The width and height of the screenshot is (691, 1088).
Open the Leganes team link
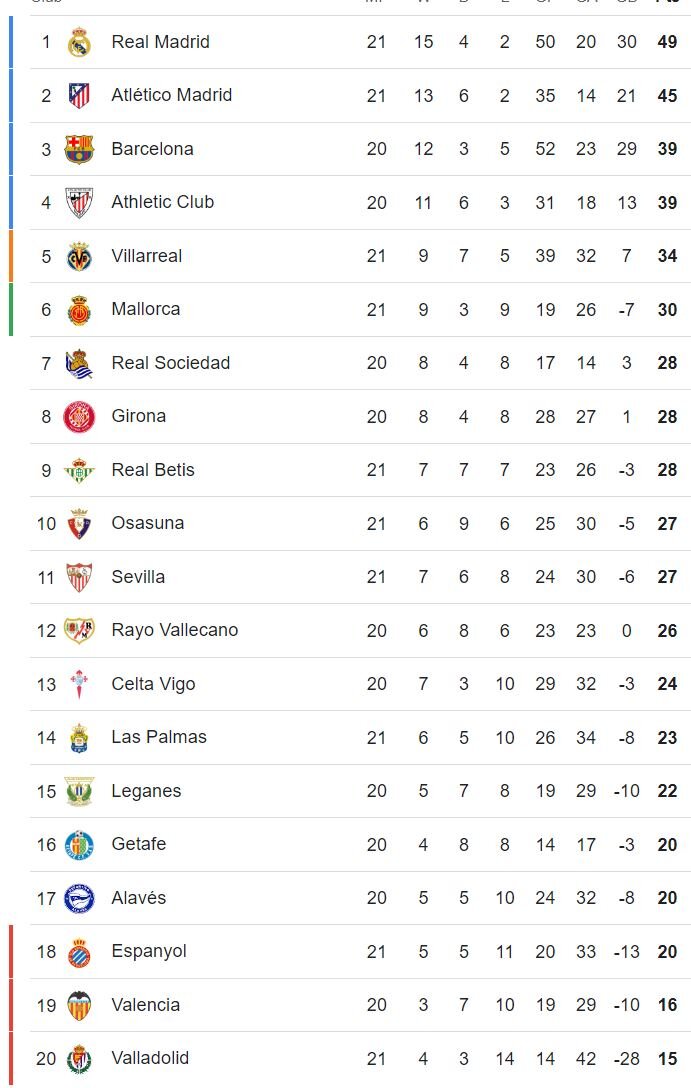tap(146, 791)
